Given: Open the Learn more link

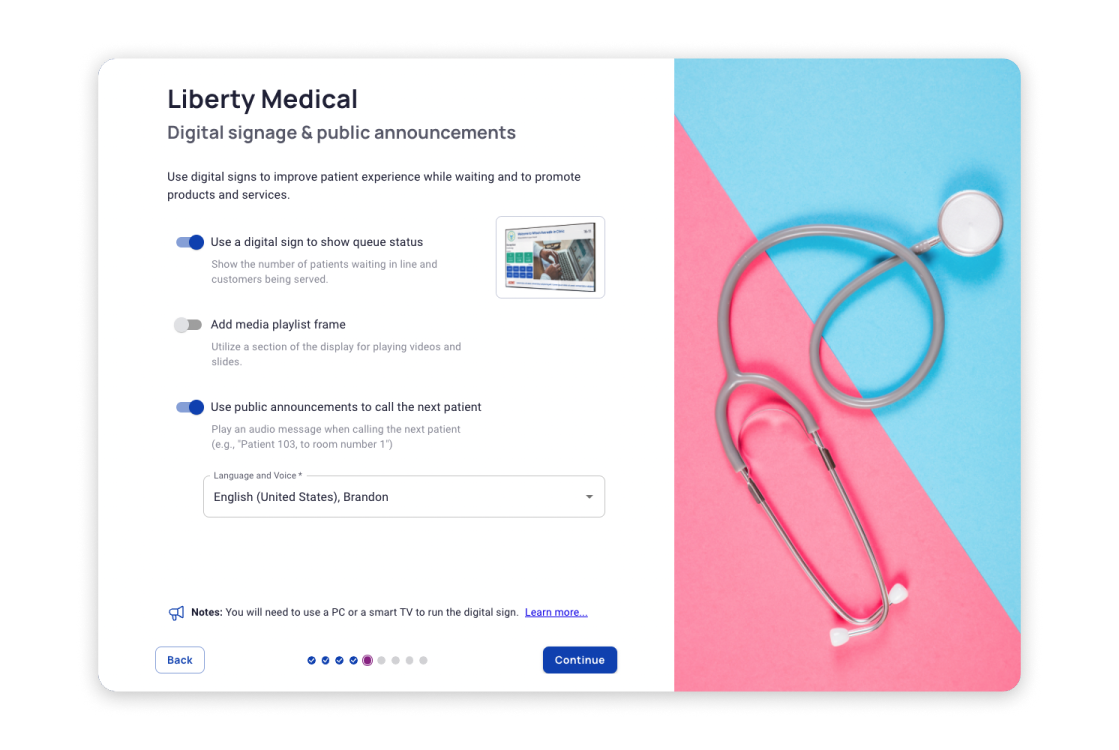Looking at the screenshot, I should [x=556, y=612].
